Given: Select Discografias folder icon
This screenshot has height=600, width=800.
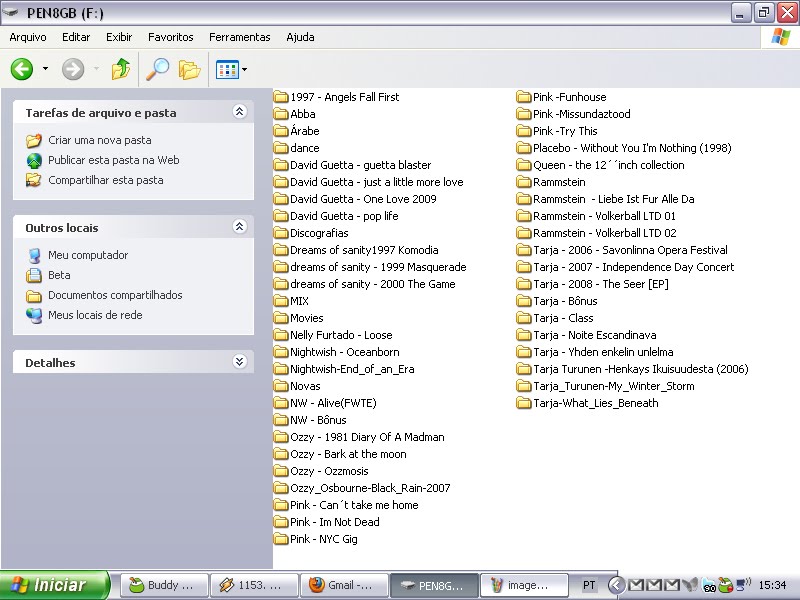Looking at the screenshot, I should (x=281, y=233).
